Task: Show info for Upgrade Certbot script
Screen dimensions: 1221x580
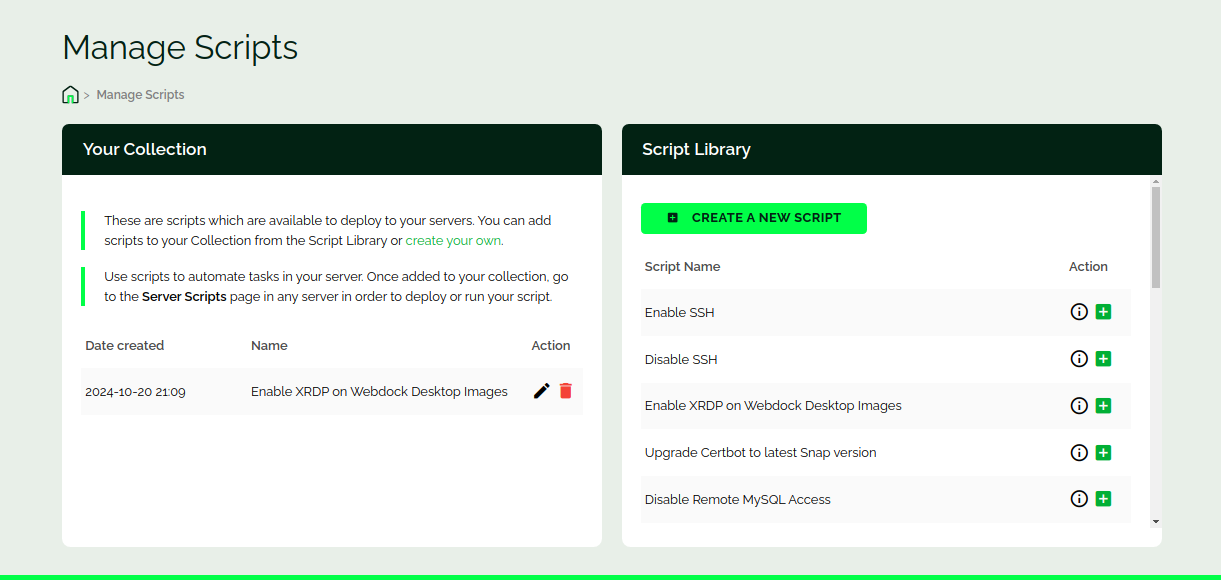Action: pyautogui.click(x=1079, y=453)
